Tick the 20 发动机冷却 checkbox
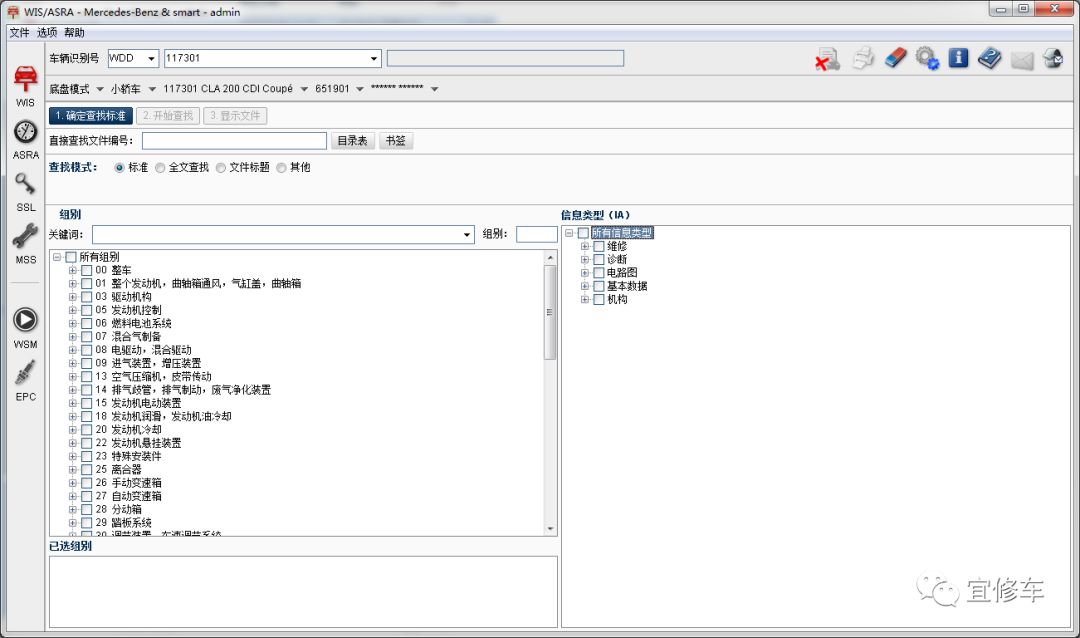Viewport: 1080px width, 638px height. (x=87, y=430)
